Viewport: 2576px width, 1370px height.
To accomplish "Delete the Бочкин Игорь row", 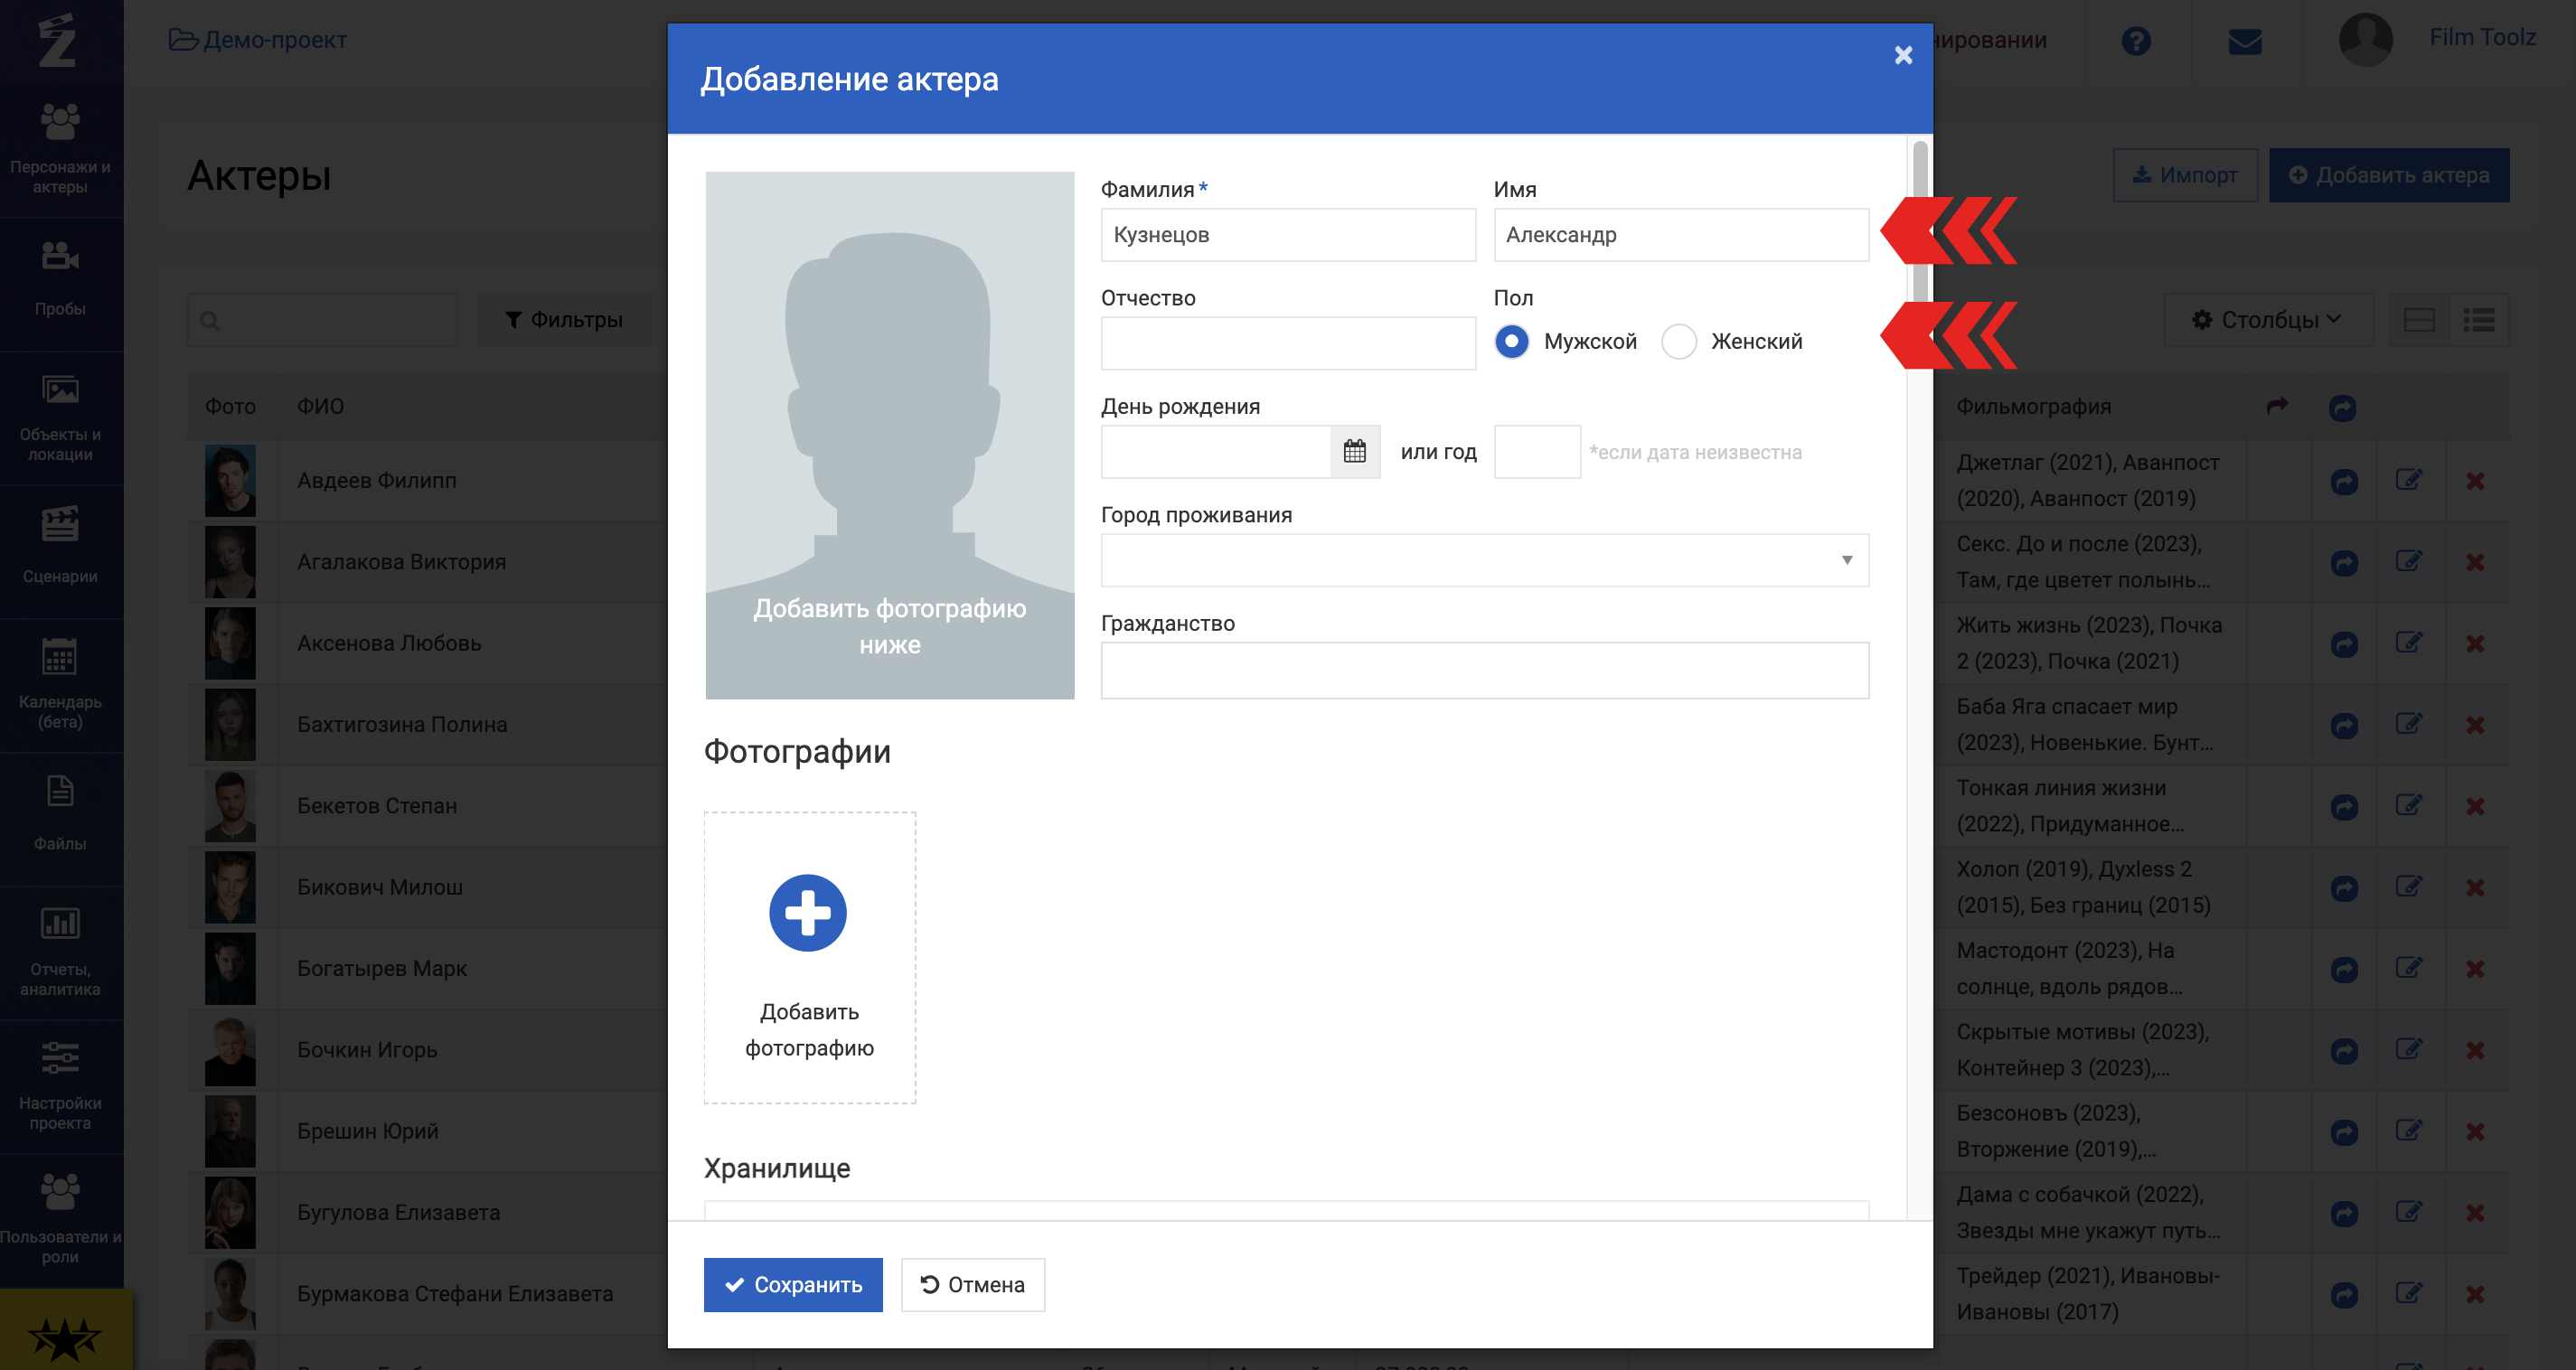I will point(2474,1050).
